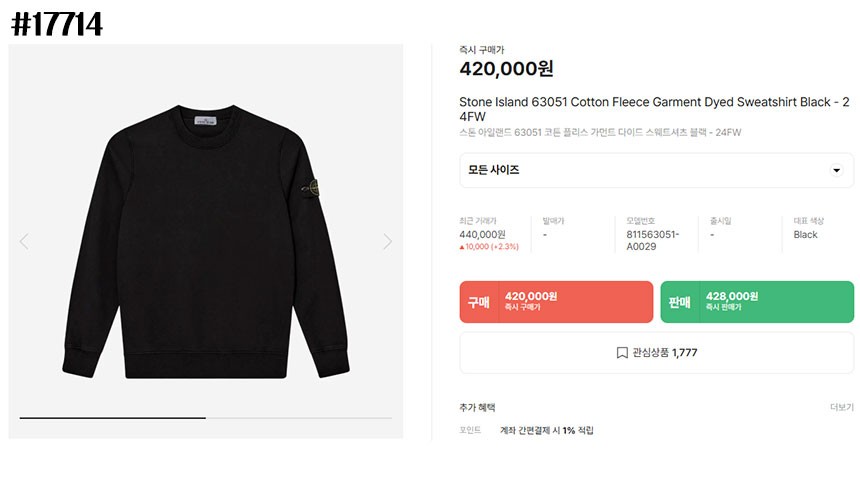This screenshot has height=484, width=860.
Task: Click the dropdown arrow for 모든 사이즈
Action: pyautogui.click(x=836, y=170)
